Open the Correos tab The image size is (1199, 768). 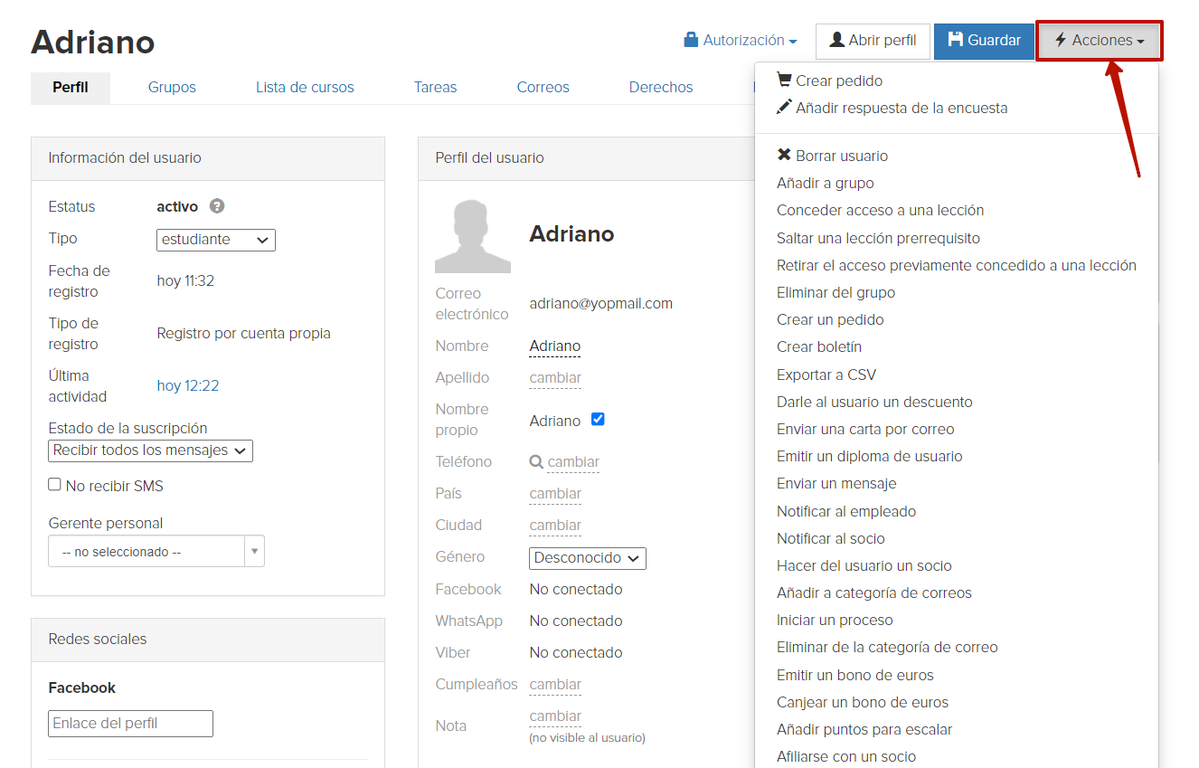543,87
